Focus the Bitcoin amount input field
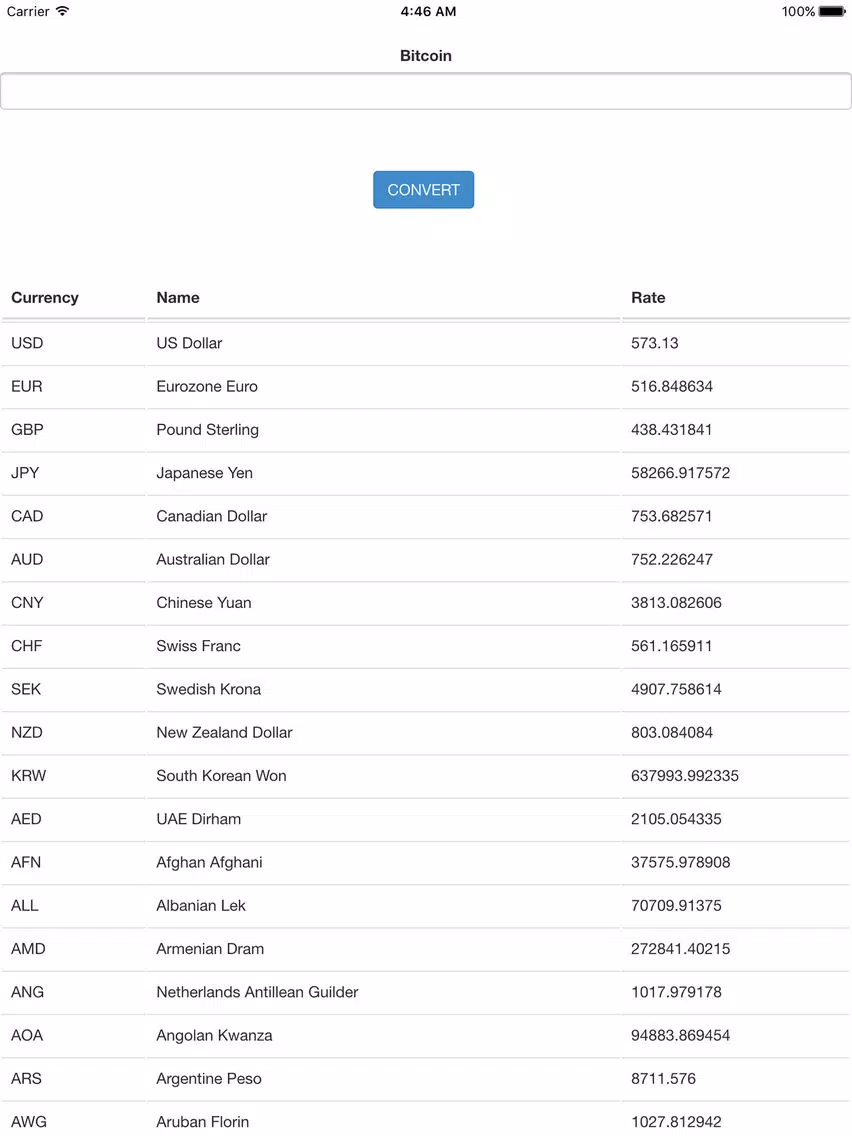This screenshot has height=1136, width=852. tap(426, 91)
